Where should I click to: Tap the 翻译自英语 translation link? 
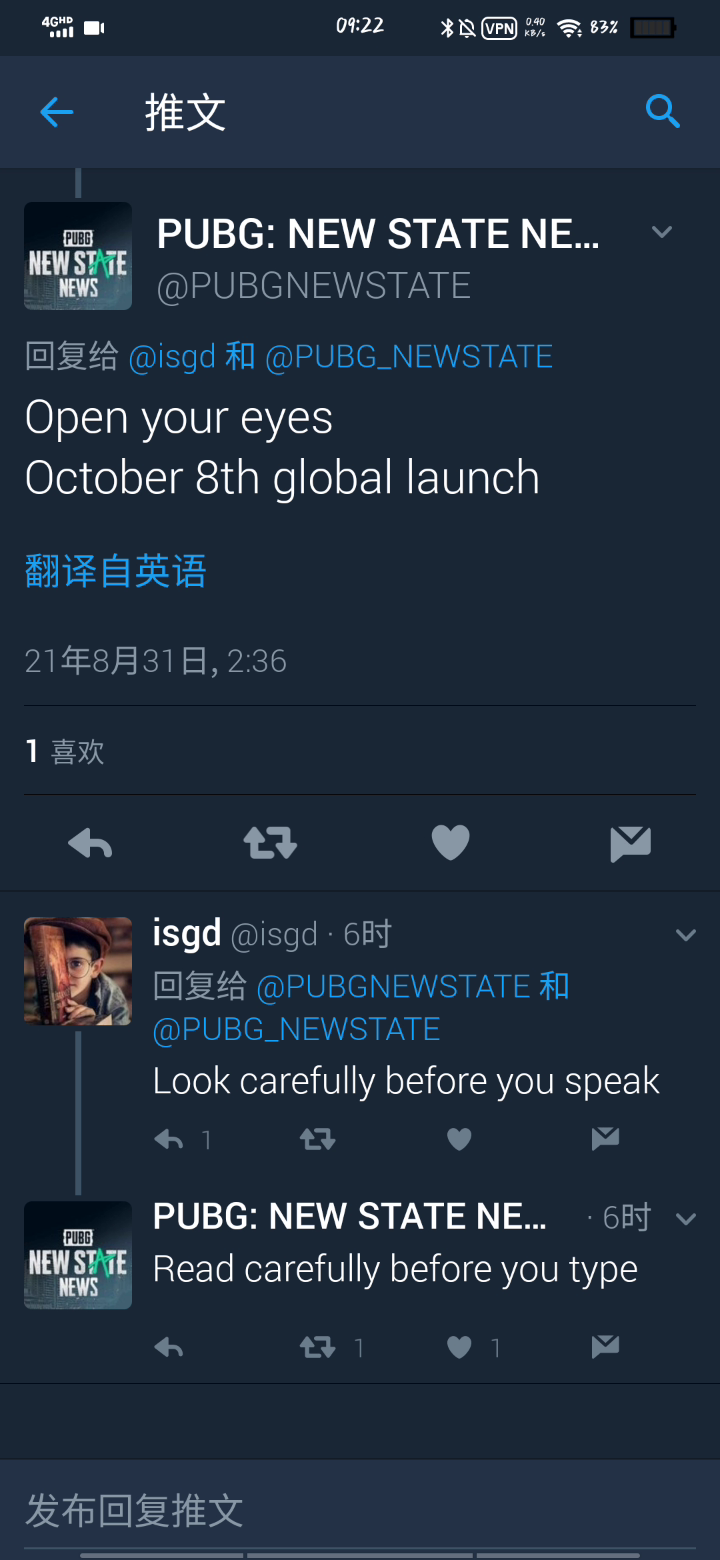115,572
